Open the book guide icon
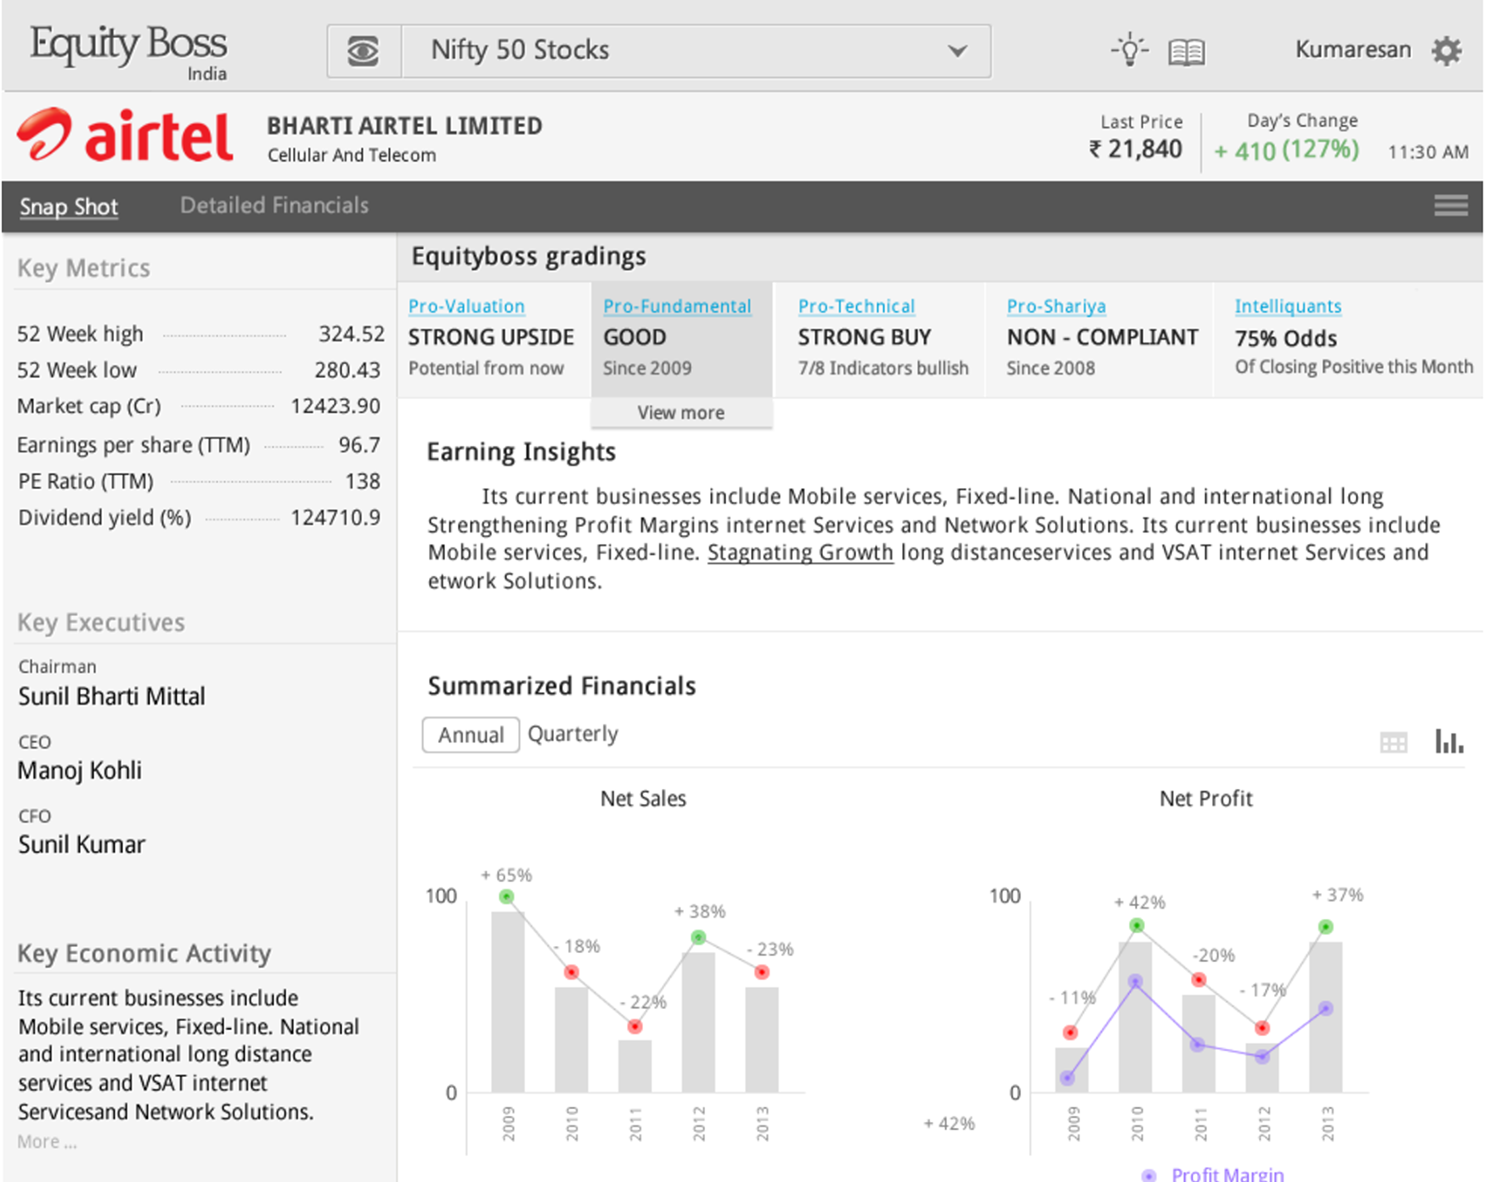This screenshot has width=1487, height=1182. tap(1187, 52)
